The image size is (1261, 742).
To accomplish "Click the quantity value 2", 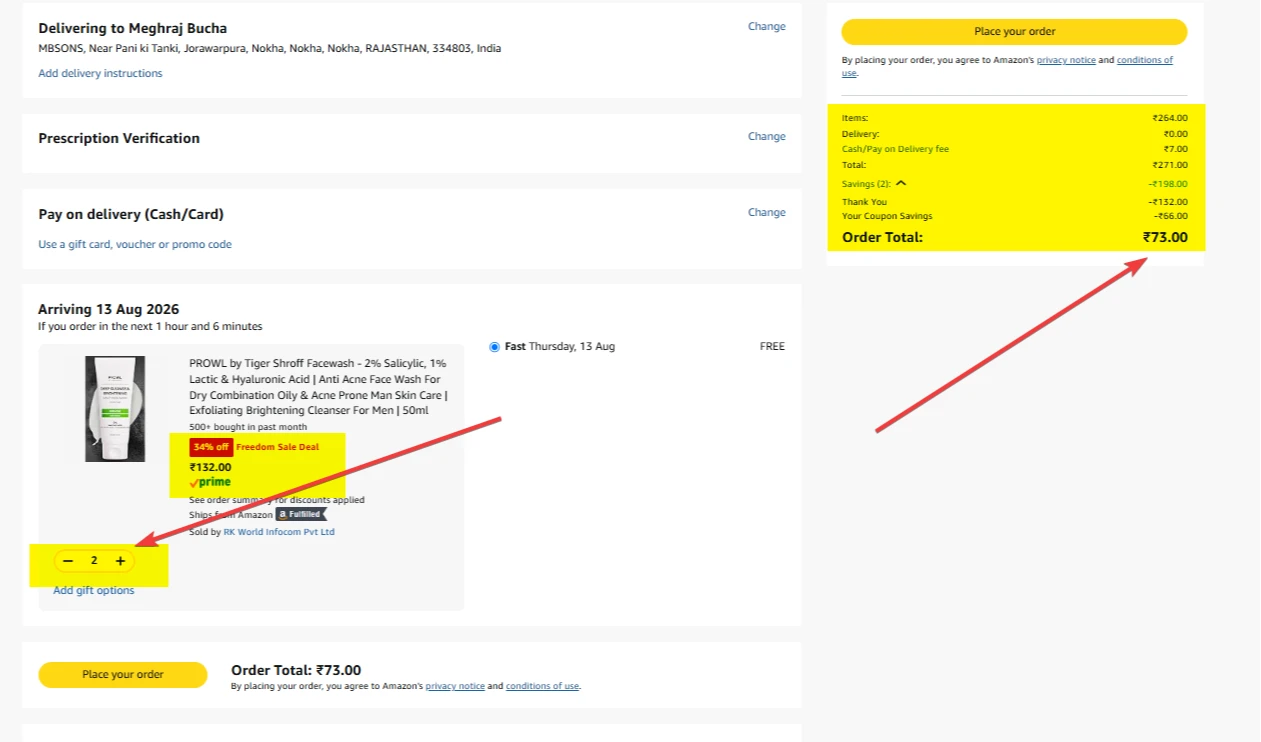I will (x=94, y=561).
